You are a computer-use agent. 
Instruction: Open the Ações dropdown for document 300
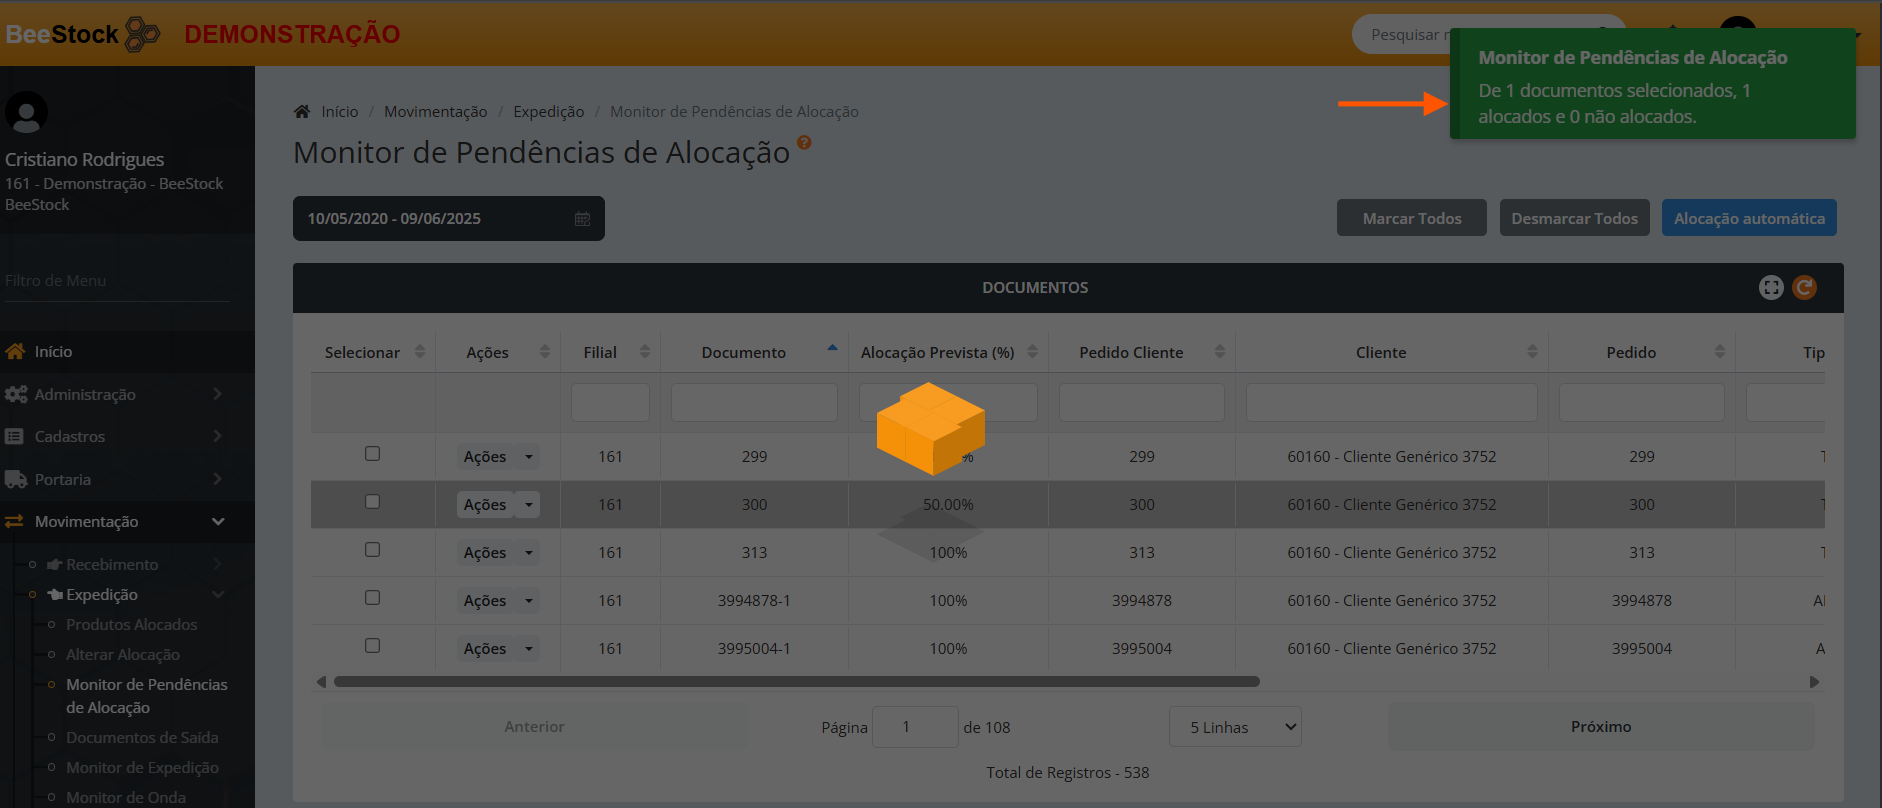528,505
